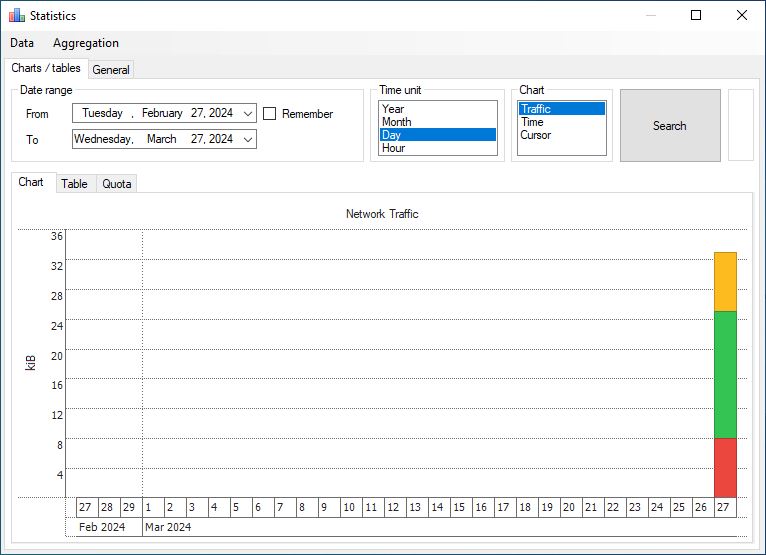Screen dimensions: 766x555
Task: Click day 26 on the chart axis
Action: coord(701,507)
